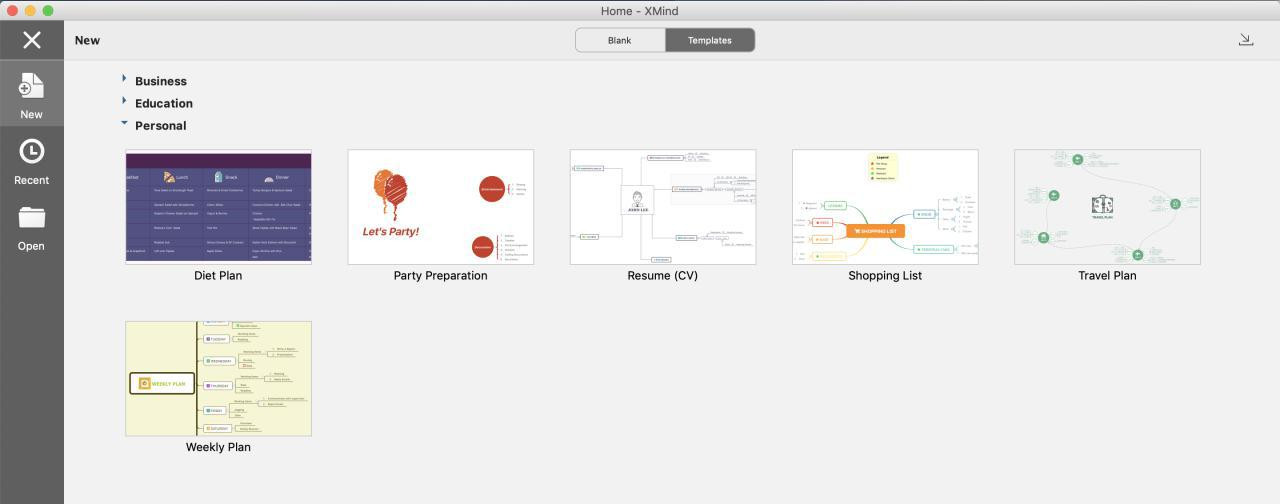
Task: Click the Business section heading
Action: click(161, 81)
